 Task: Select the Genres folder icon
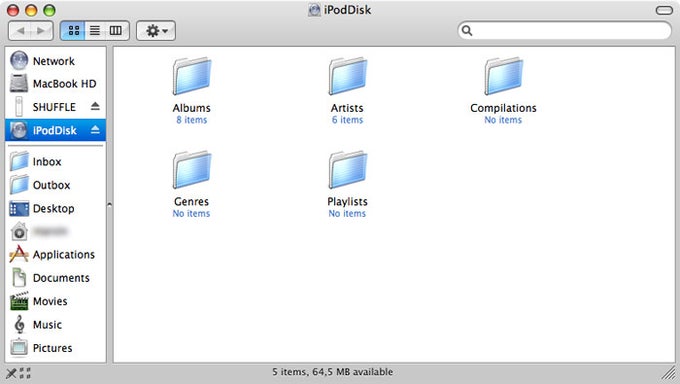pos(192,170)
